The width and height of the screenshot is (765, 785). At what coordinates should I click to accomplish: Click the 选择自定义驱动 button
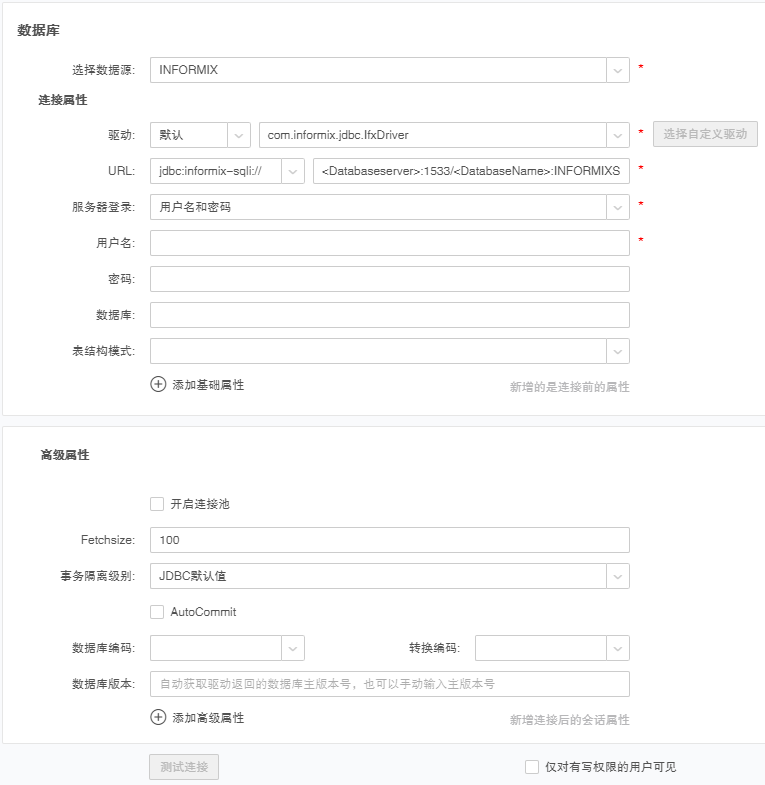click(705, 134)
